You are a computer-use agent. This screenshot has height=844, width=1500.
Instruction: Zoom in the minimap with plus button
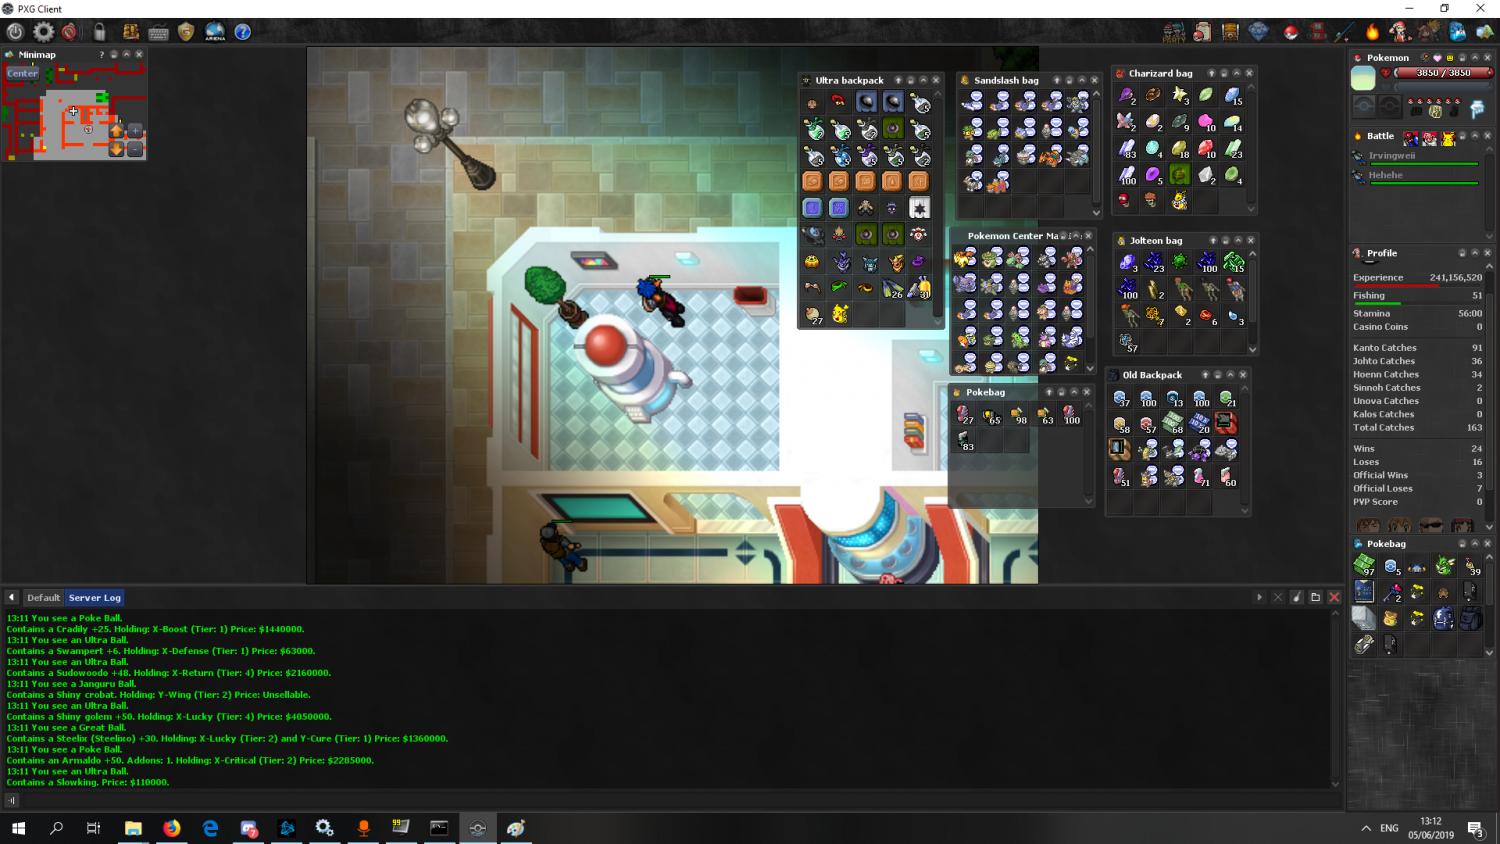135,130
